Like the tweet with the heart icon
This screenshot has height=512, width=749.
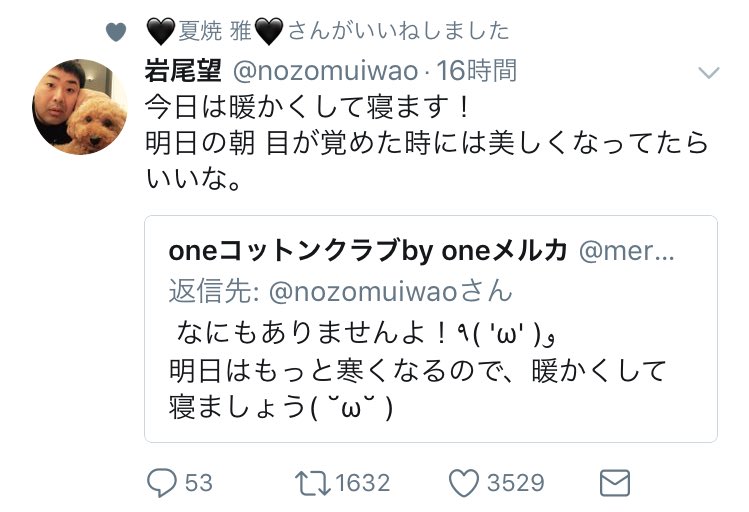(463, 483)
